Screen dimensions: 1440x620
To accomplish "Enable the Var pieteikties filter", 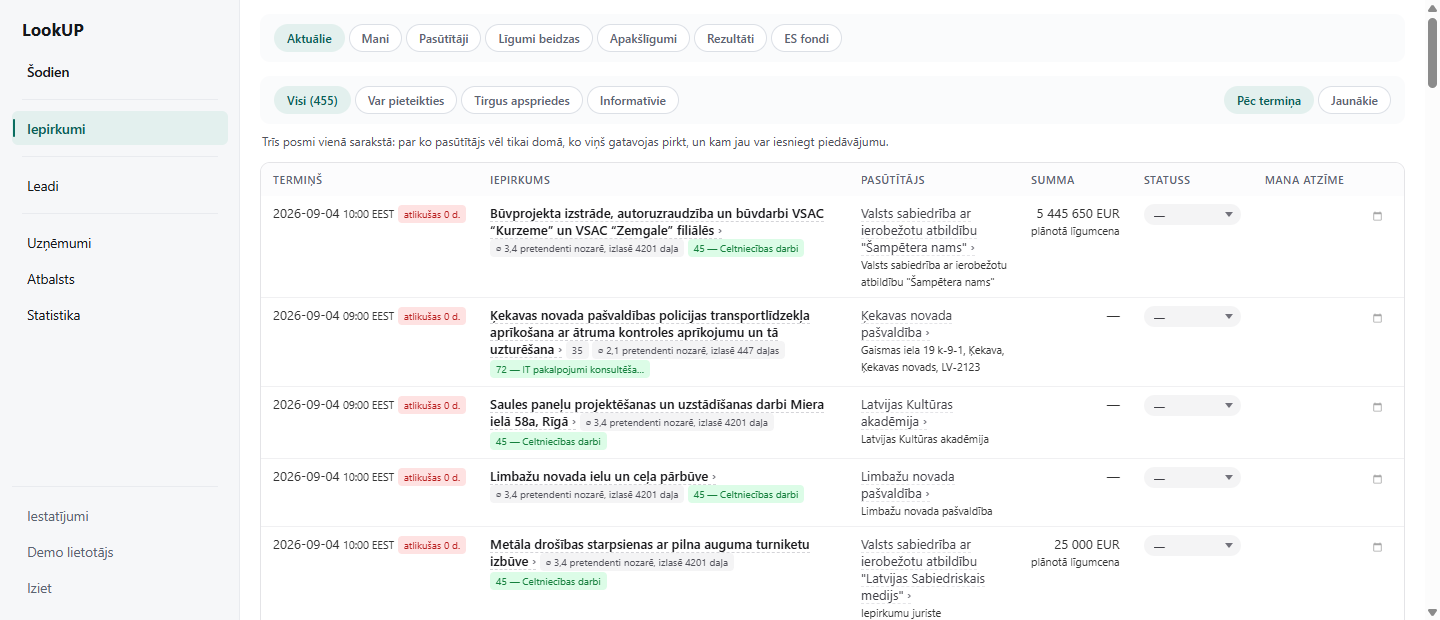I will (406, 100).
